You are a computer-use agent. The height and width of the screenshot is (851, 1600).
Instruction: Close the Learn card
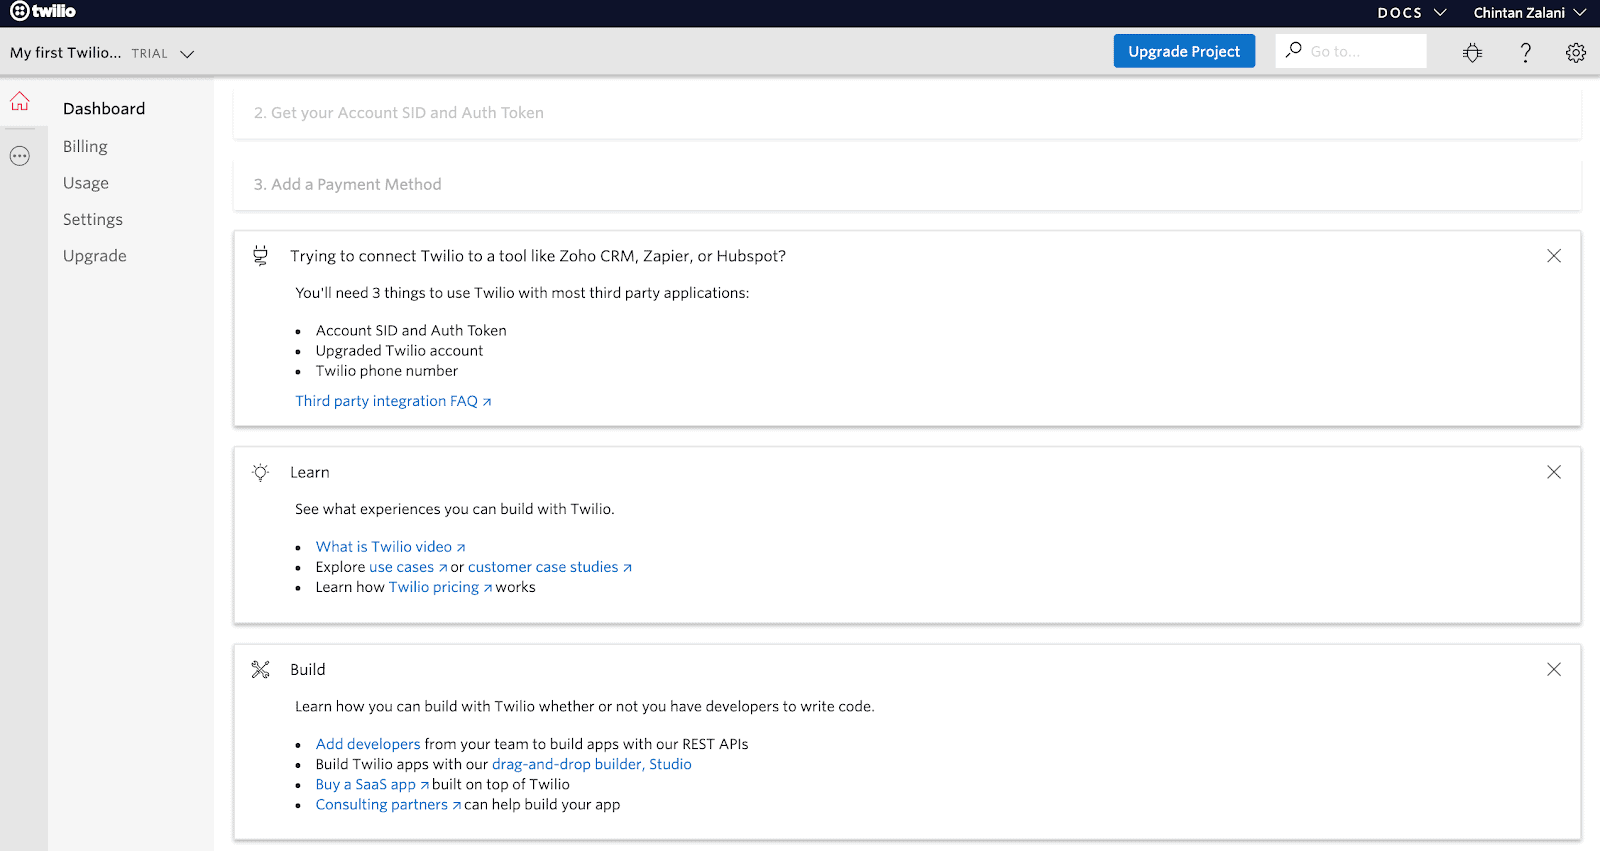pyautogui.click(x=1553, y=472)
